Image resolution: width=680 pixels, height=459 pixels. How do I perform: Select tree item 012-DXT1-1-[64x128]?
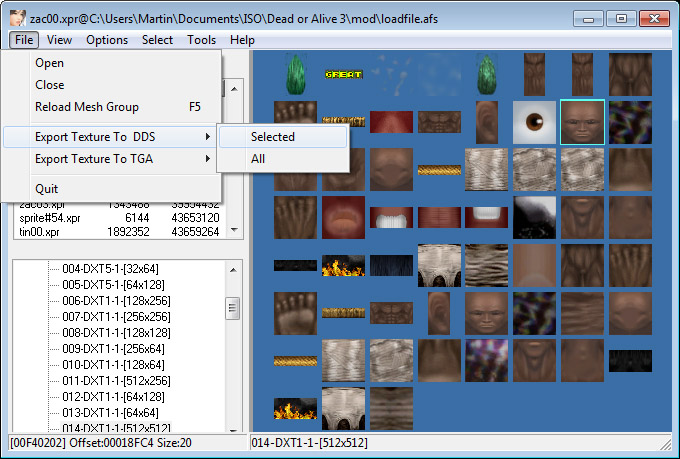114,397
